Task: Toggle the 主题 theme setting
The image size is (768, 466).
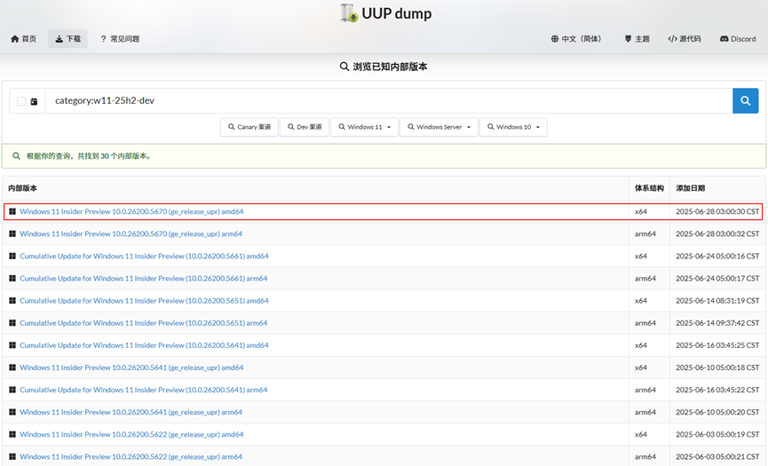Action: tap(636, 39)
